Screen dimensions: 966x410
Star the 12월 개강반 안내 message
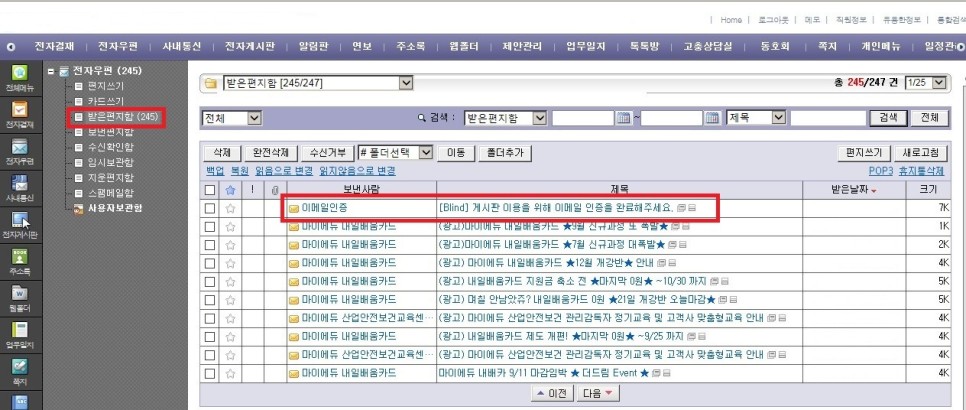pos(230,263)
